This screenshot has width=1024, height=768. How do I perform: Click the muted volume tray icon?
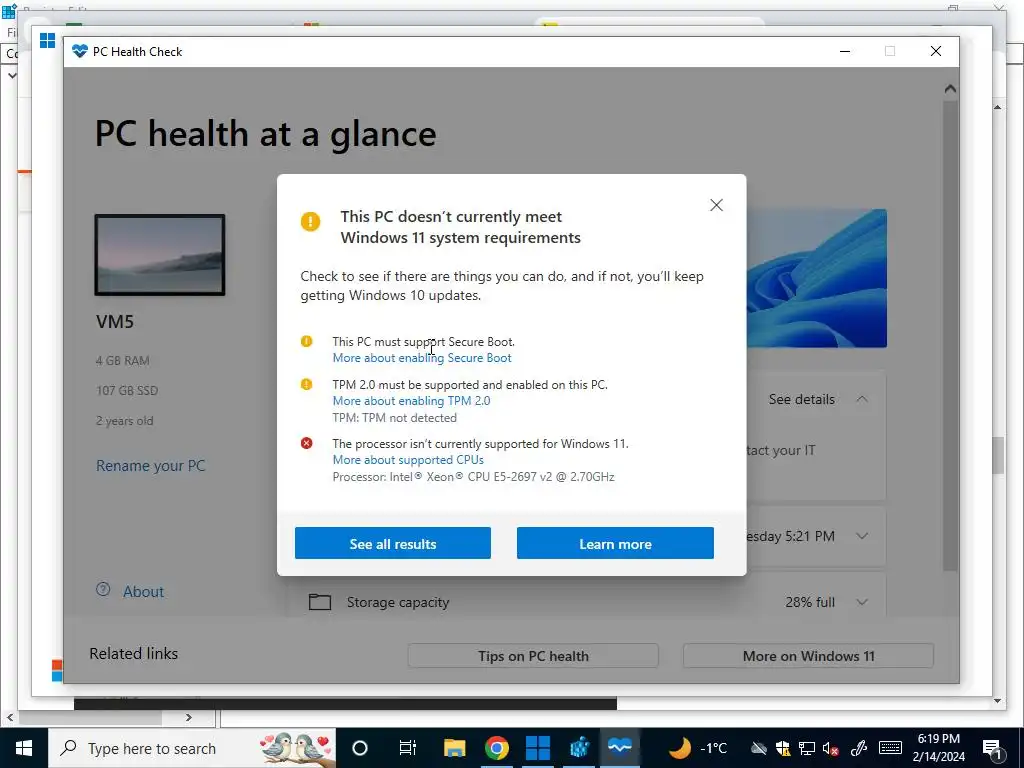830,748
